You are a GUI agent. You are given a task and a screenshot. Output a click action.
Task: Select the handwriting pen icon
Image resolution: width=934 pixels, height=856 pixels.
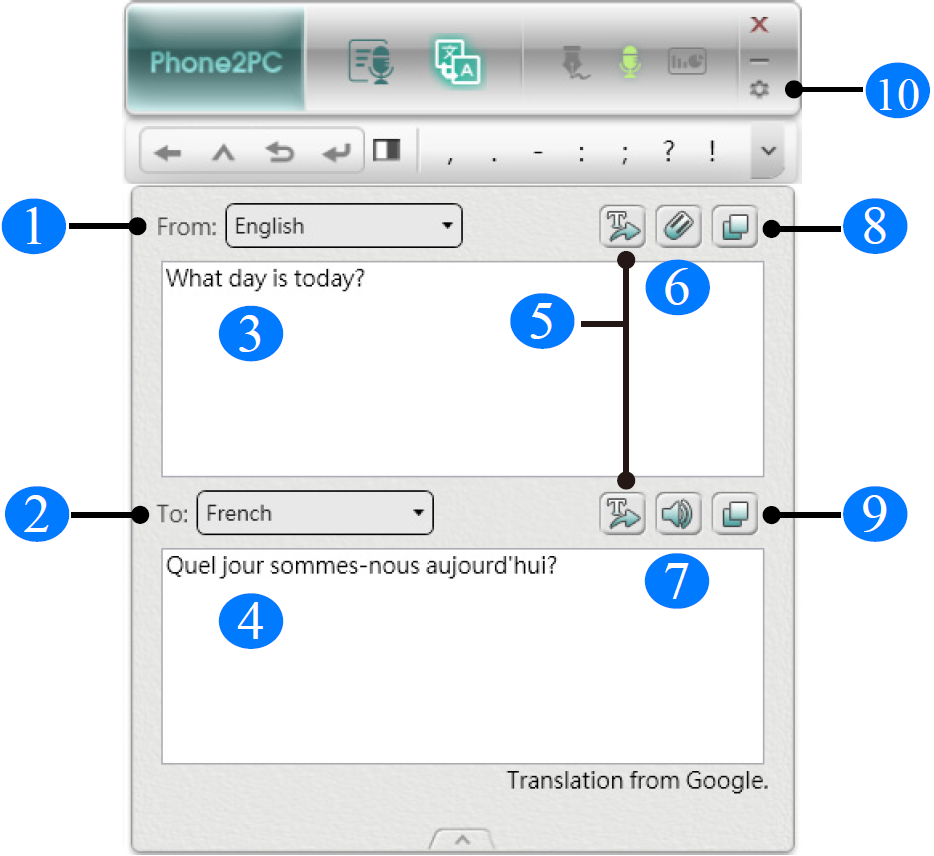pos(575,62)
